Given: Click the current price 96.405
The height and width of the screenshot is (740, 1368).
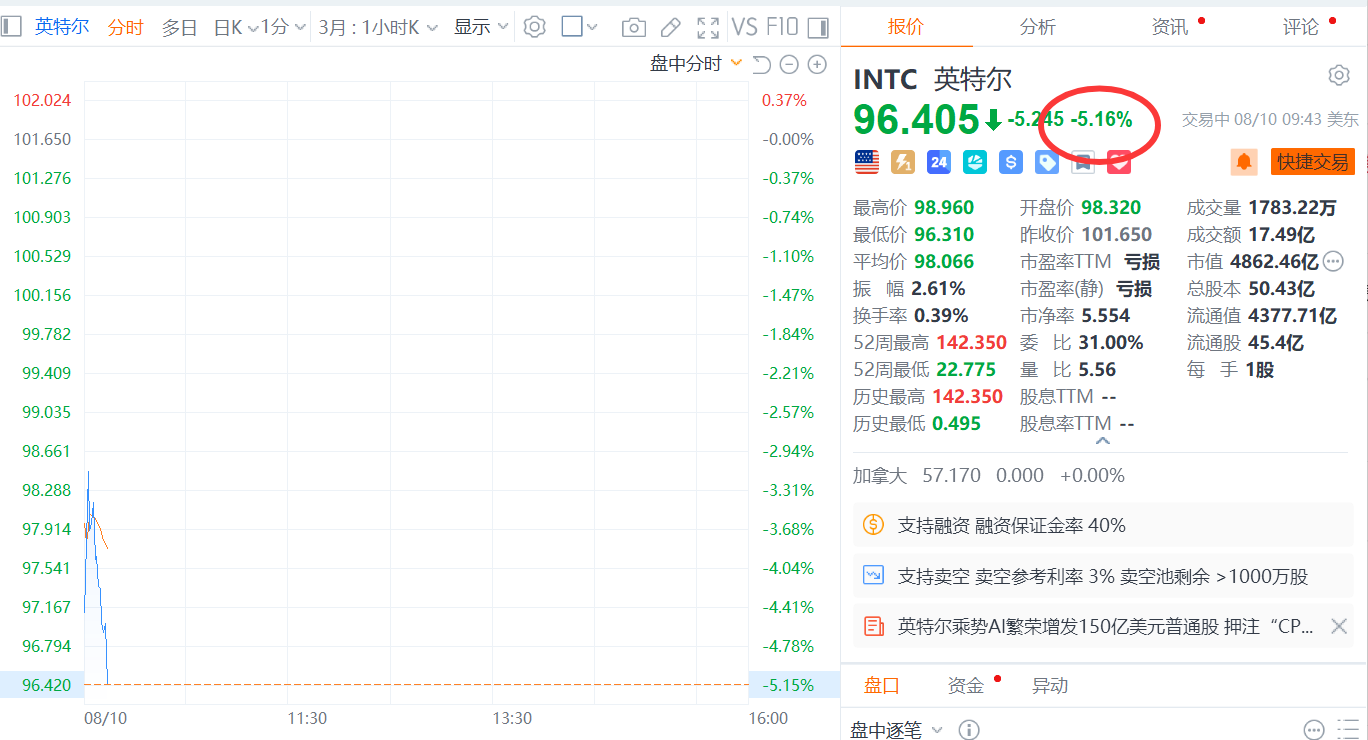Looking at the screenshot, I should click(916, 119).
